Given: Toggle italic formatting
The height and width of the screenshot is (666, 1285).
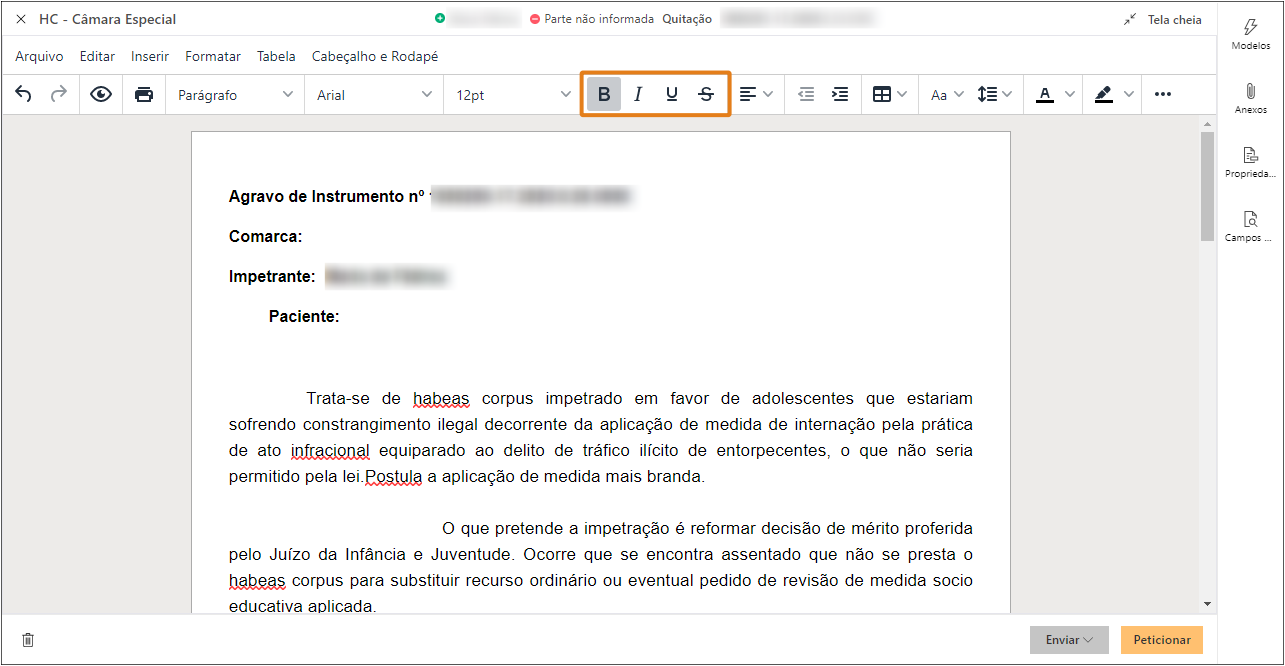Looking at the screenshot, I should [638, 93].
